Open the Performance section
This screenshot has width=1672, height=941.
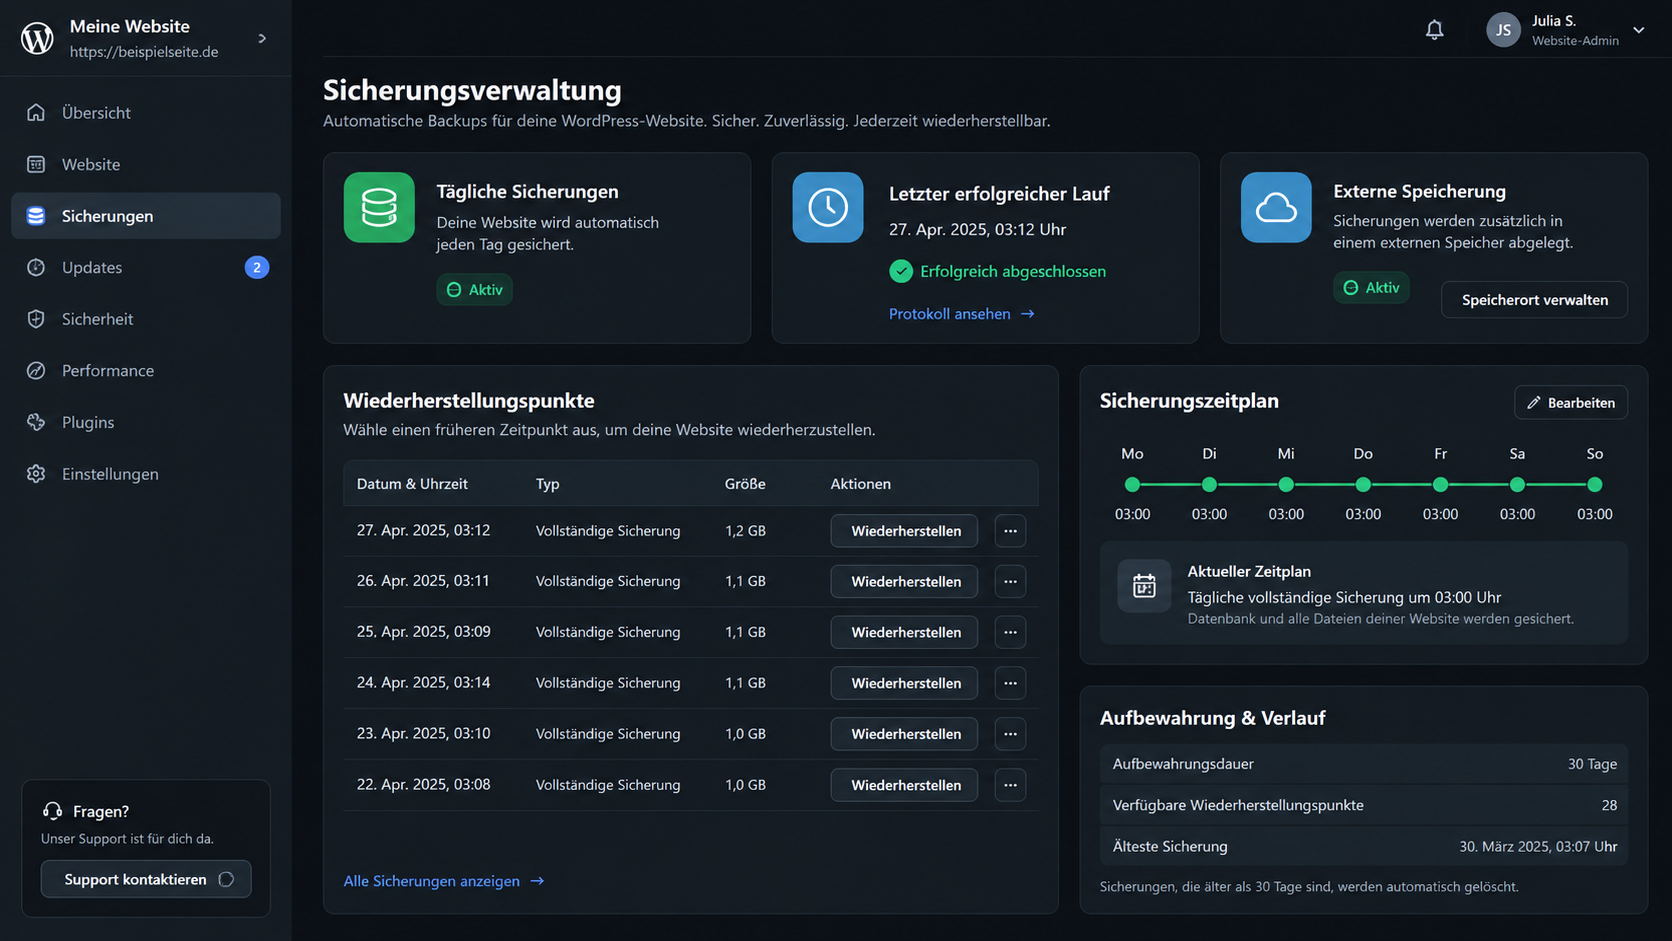click(146, 370)
